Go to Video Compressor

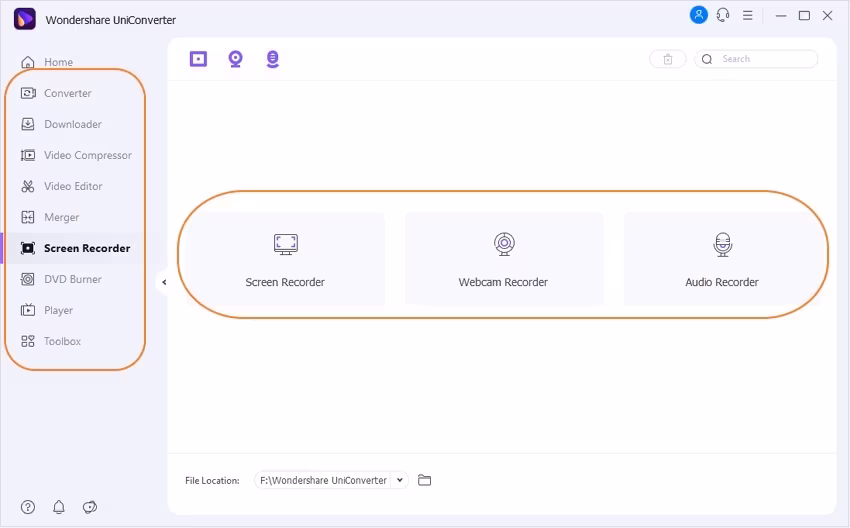76,155
